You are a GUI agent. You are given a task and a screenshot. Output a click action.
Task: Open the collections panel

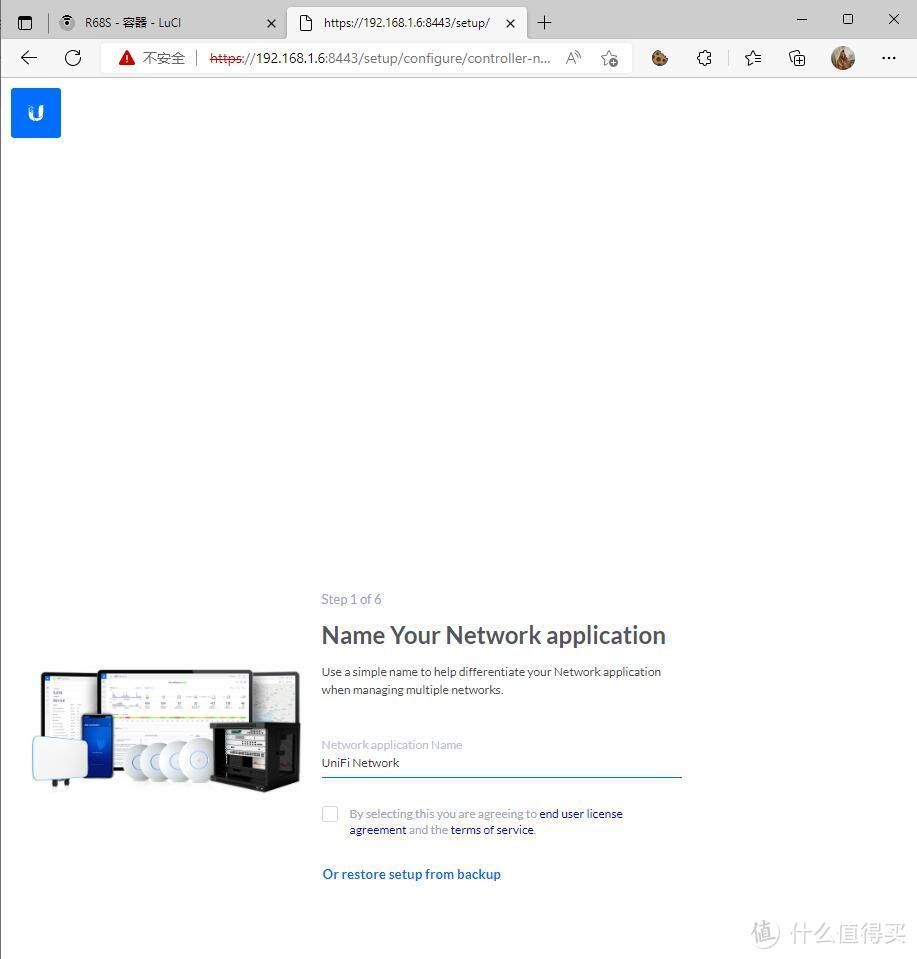tap(797, 58)
